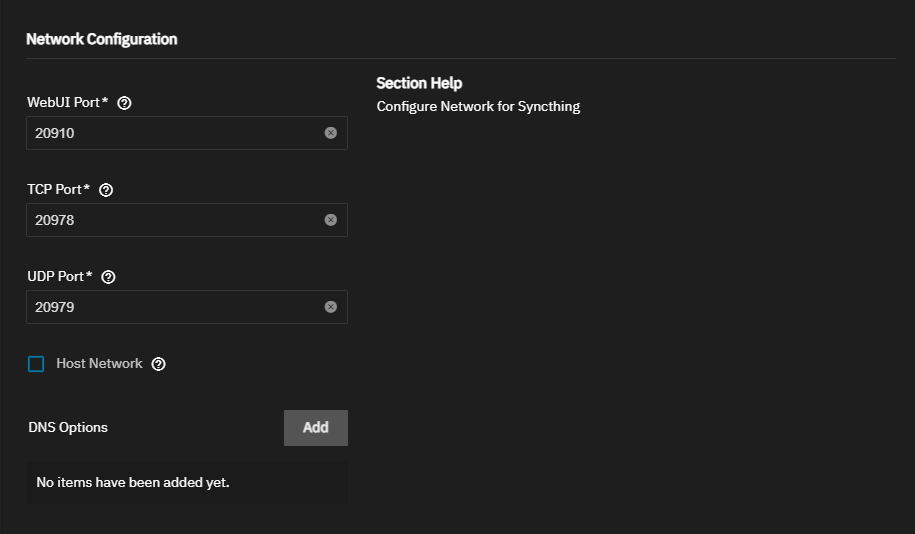915x534 pixels.
Task: Clear the TCP Port value 20978
Action: pos(331,220)
